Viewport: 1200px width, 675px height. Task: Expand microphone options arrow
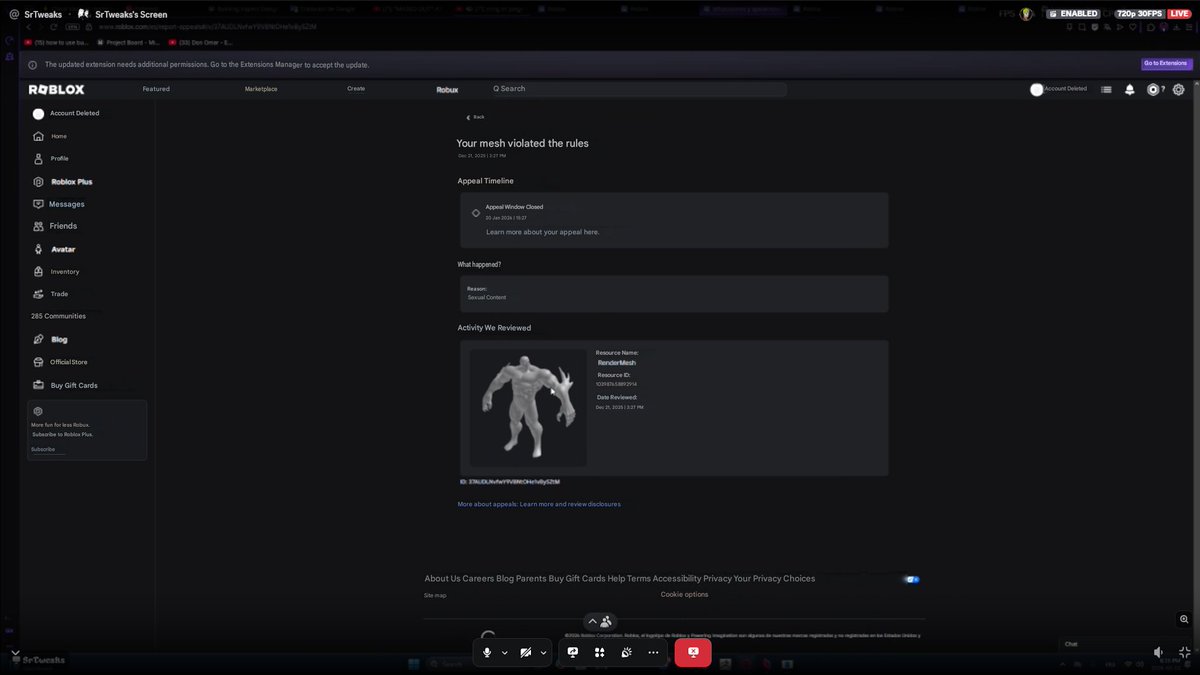tap(505, 652)
